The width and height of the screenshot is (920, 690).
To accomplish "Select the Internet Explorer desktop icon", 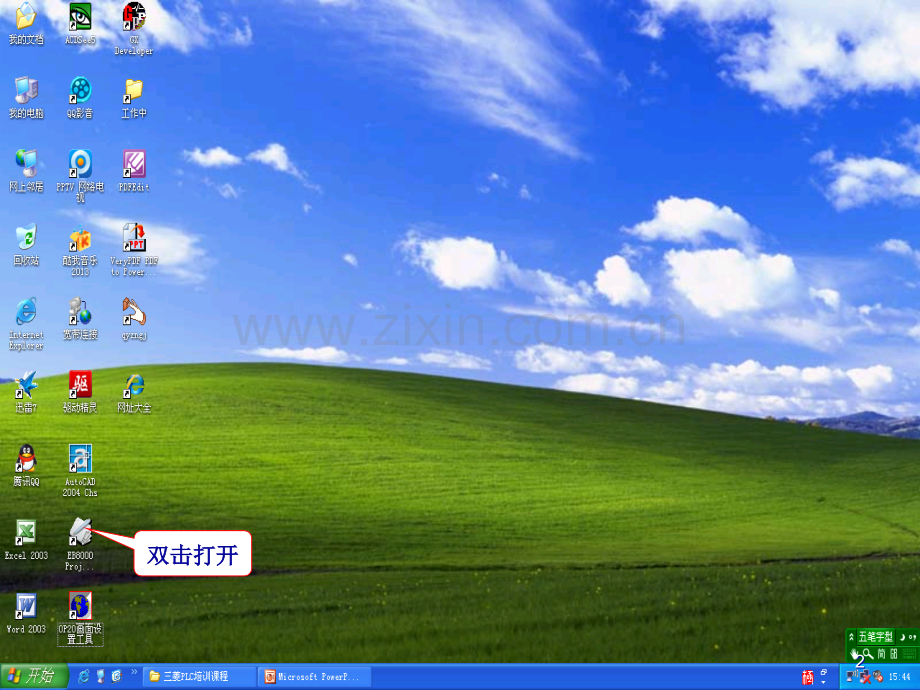I will (x=26, y=323).
